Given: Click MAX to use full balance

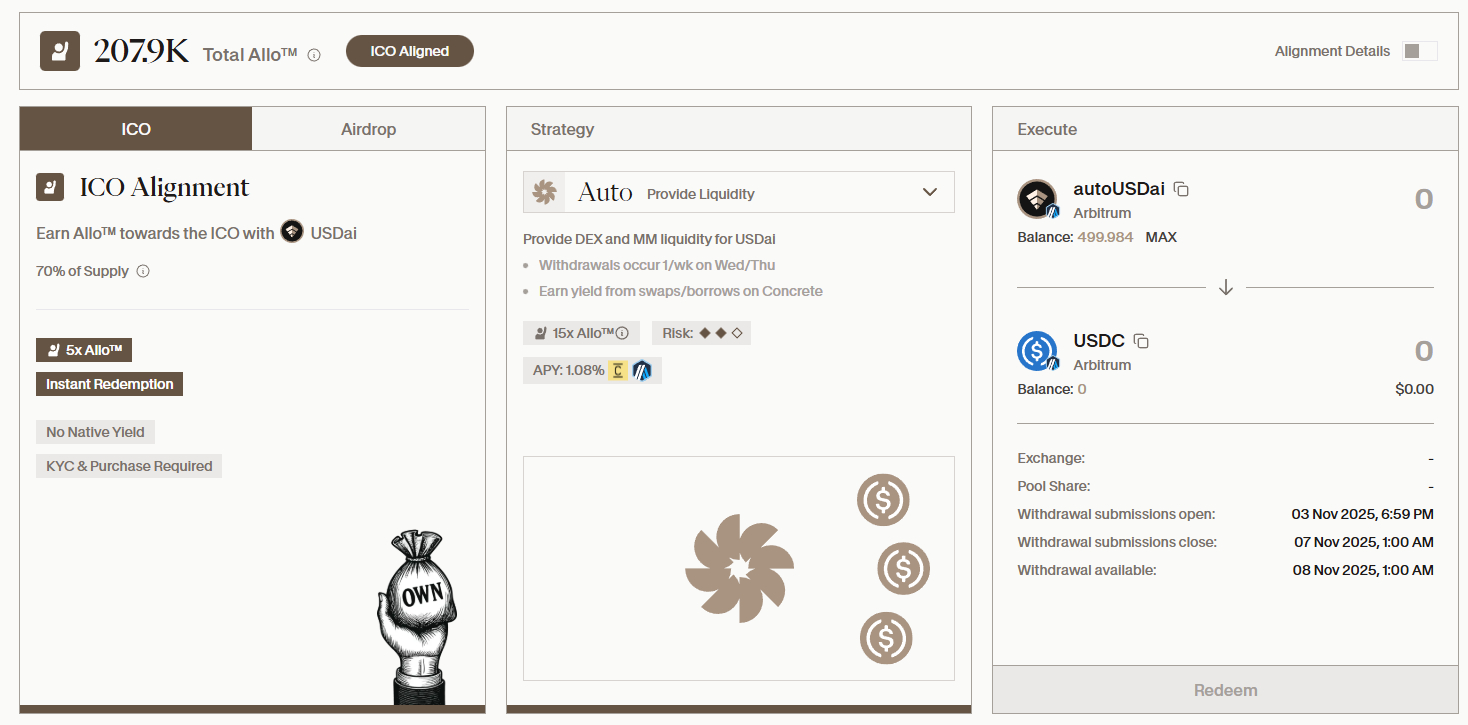Looking at the screenshot, I should pos(1161,237).
